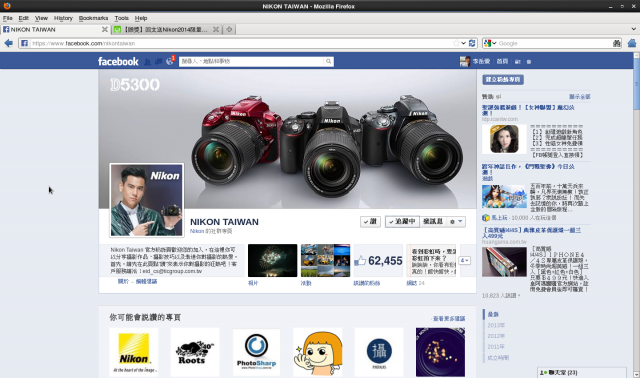Viewport: 640px width, 378px height.
Task: Expand the page apps dropdown showing 4
Action: (x=465, y=260)
